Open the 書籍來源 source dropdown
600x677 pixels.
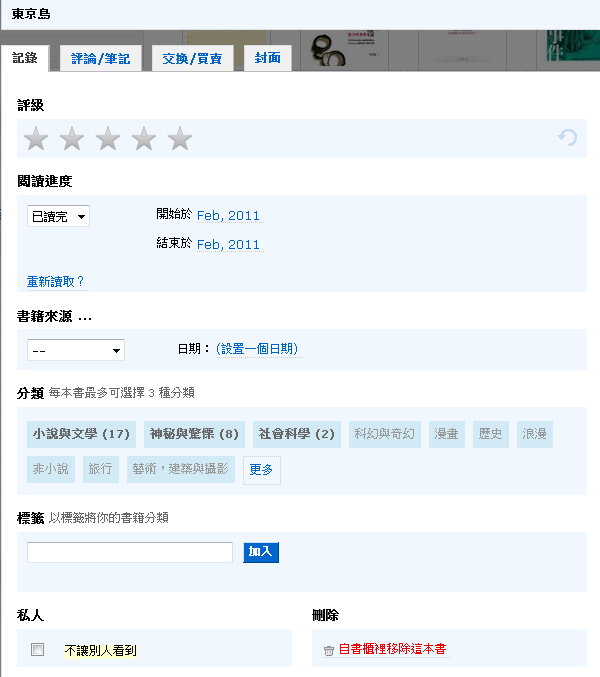pos(76,350)
